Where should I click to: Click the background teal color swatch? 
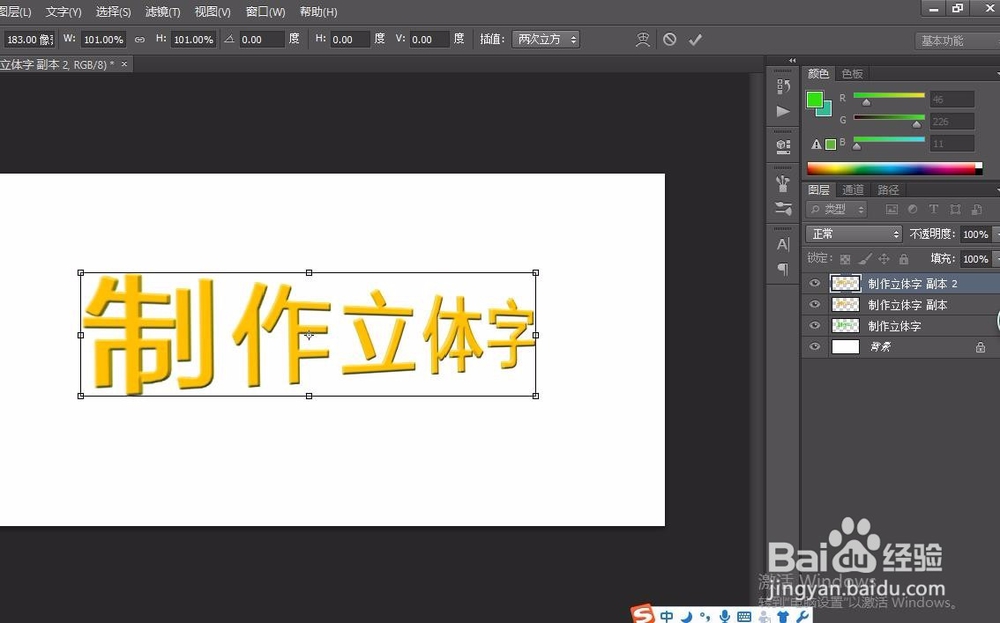coord(826,110)
